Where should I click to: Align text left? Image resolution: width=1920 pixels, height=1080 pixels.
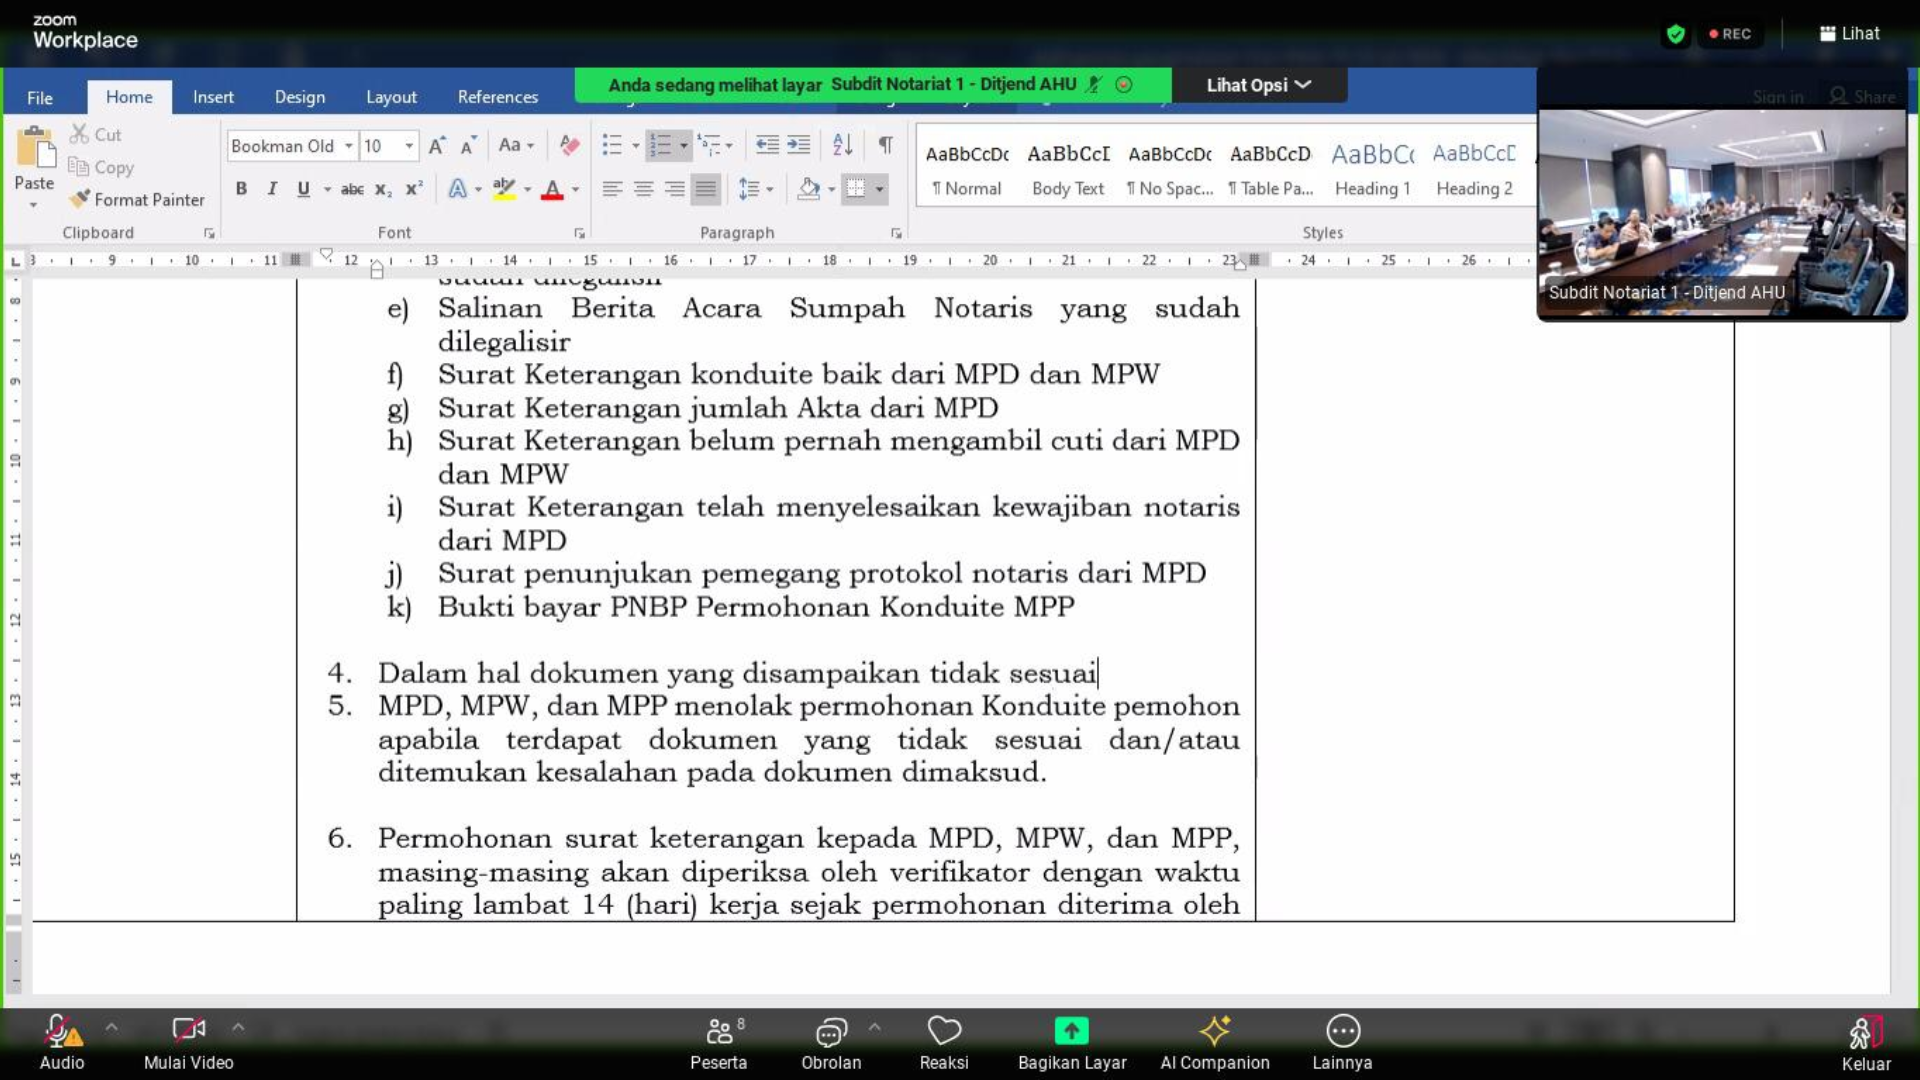point(612,189)
